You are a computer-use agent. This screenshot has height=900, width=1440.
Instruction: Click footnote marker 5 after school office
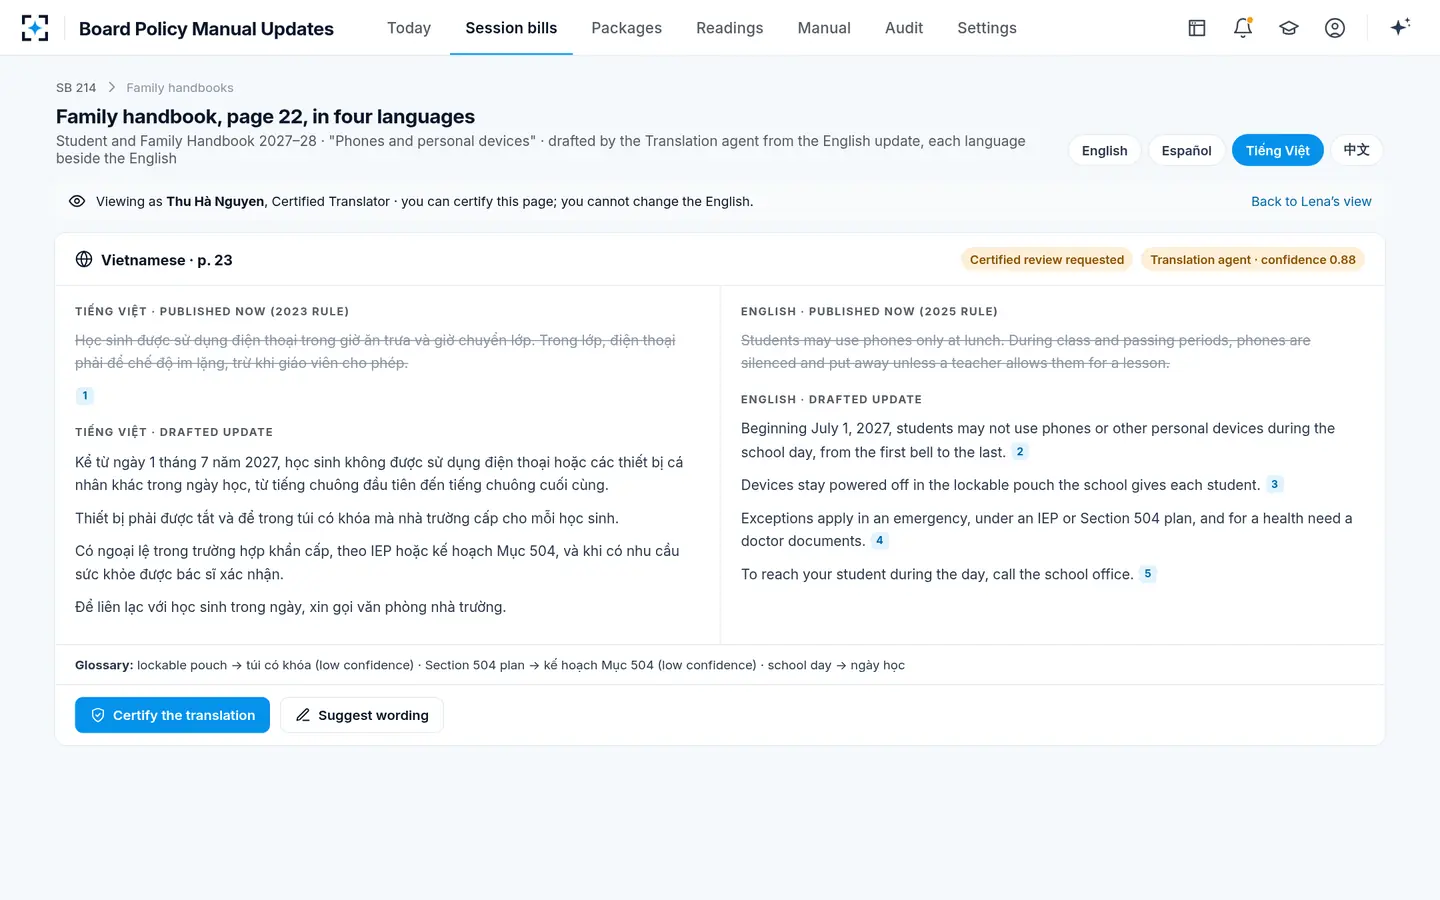click(x=1148, y=574)
